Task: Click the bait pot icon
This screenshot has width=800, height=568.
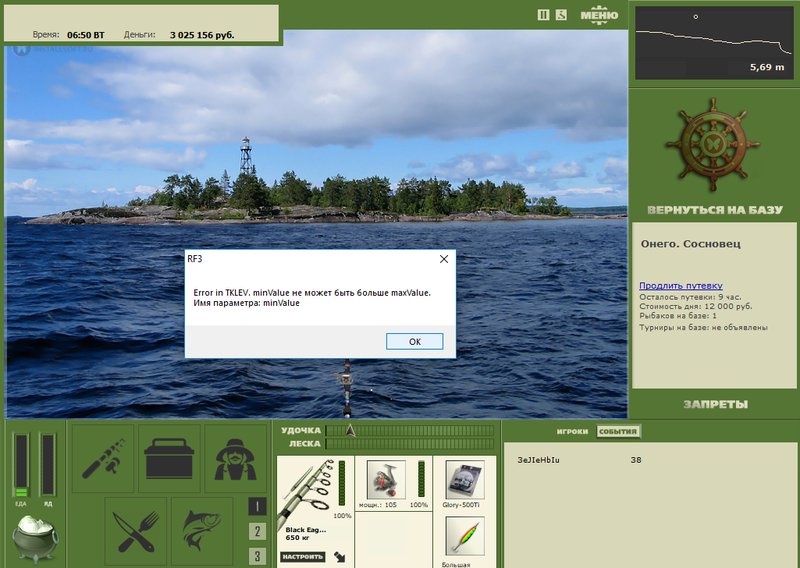Action: click(x=35, y=538)
